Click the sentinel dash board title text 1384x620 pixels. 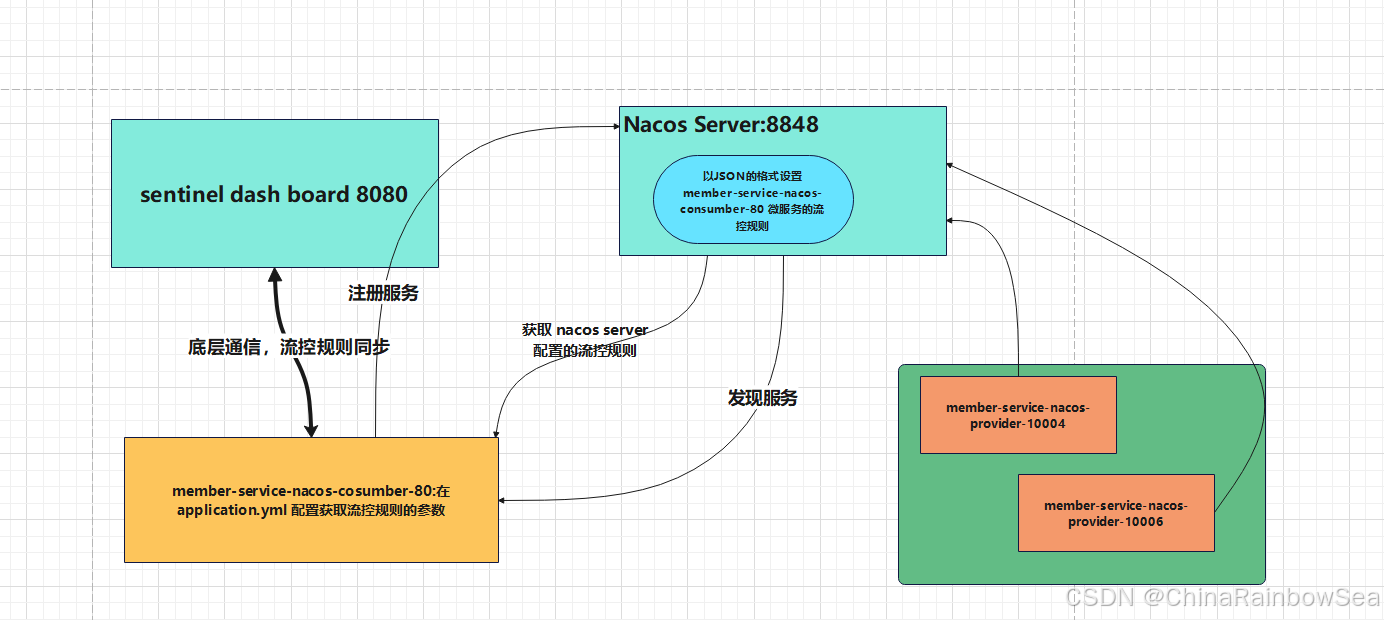click(274, 194)
